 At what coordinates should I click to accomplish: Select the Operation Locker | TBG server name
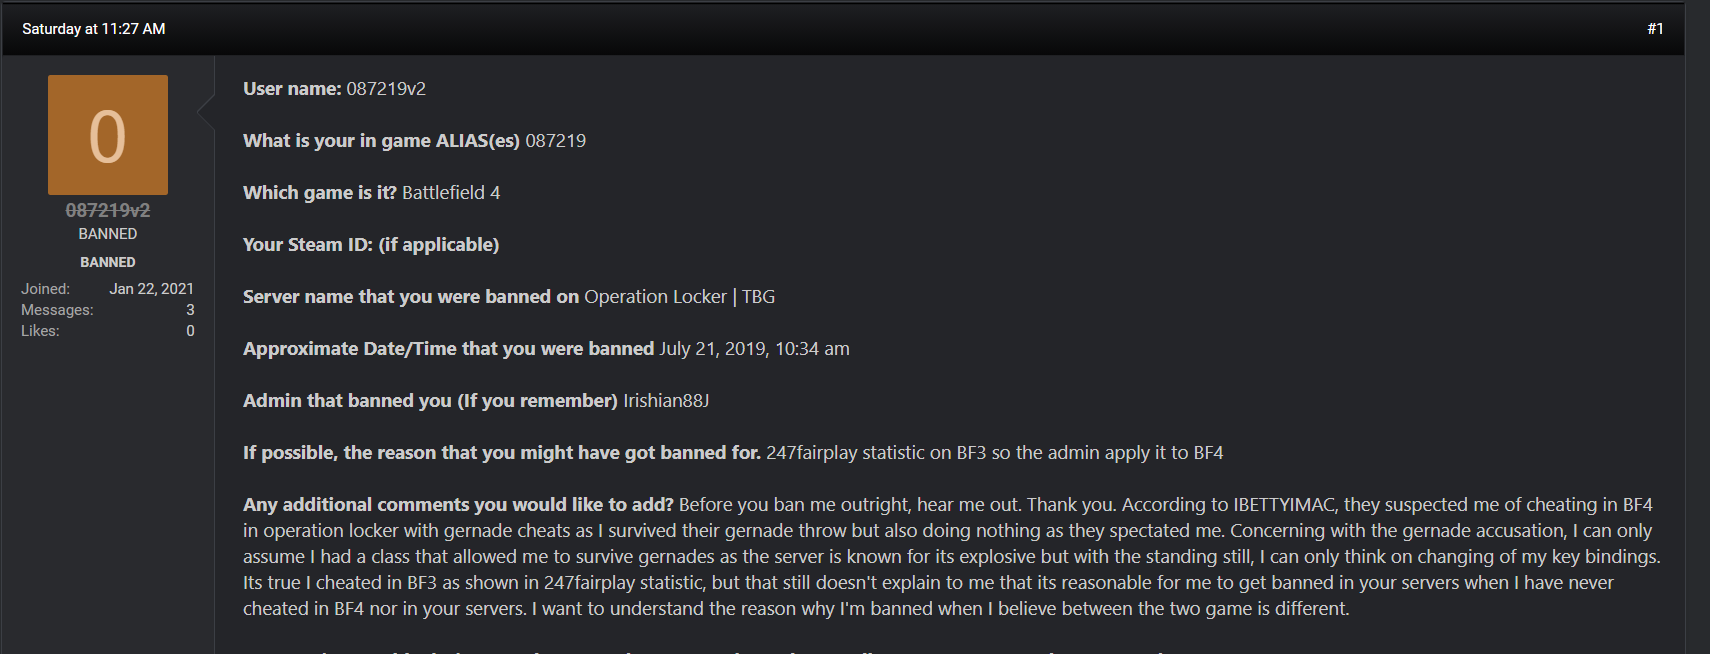point(680,297)
